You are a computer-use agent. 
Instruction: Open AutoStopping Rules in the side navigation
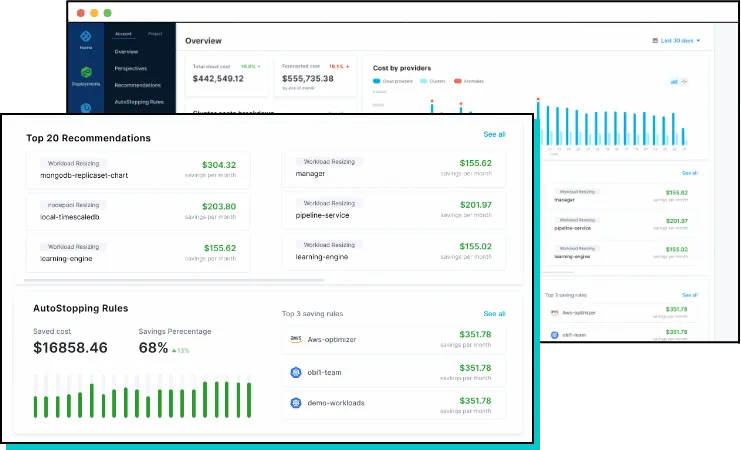(x=139, y=102)
